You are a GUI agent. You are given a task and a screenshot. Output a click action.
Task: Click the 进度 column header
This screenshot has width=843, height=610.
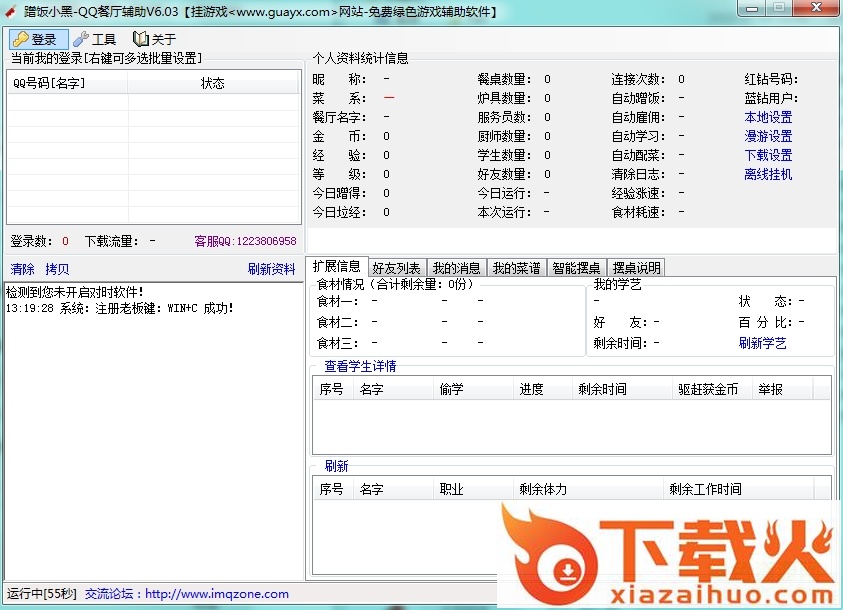[x=543, y=389]
